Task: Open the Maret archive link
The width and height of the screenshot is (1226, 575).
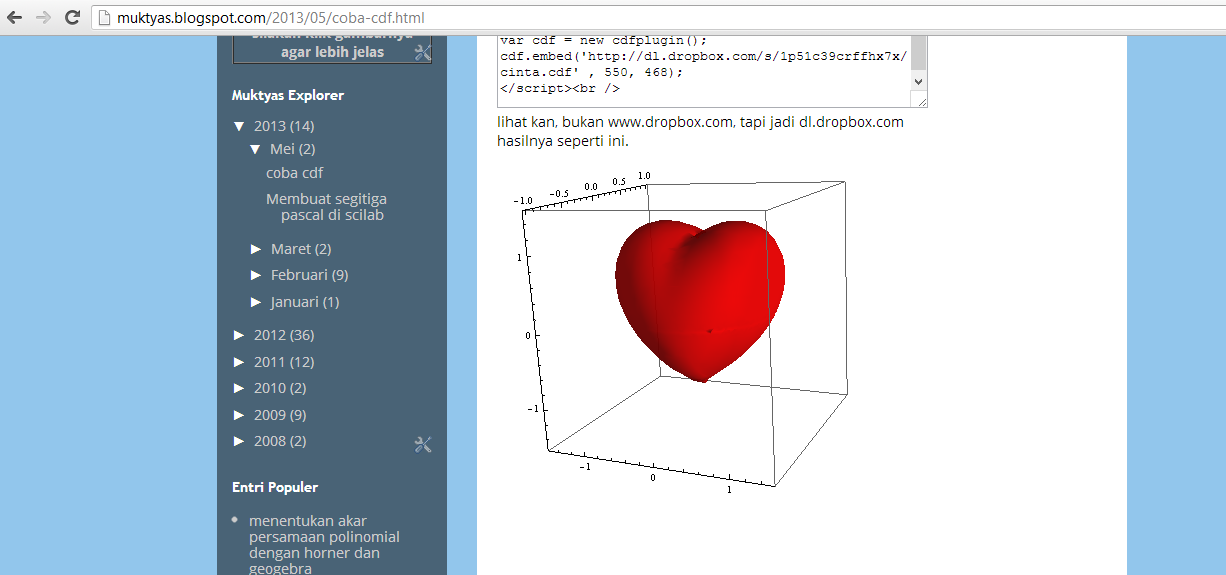Action: (x=291, y=248)
